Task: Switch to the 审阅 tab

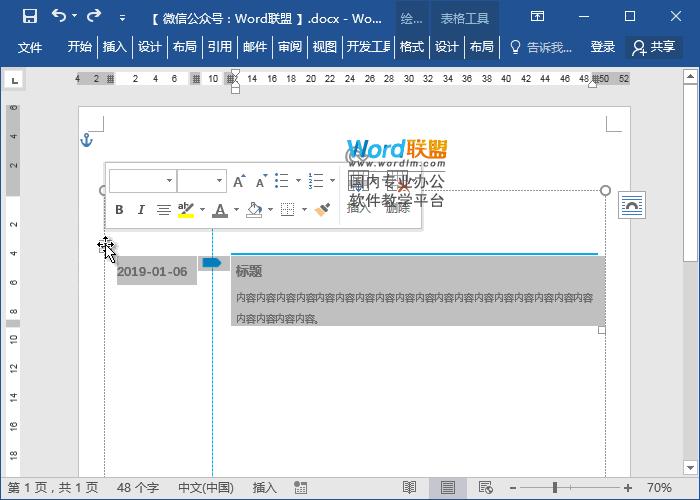Action: pos(290,46)
